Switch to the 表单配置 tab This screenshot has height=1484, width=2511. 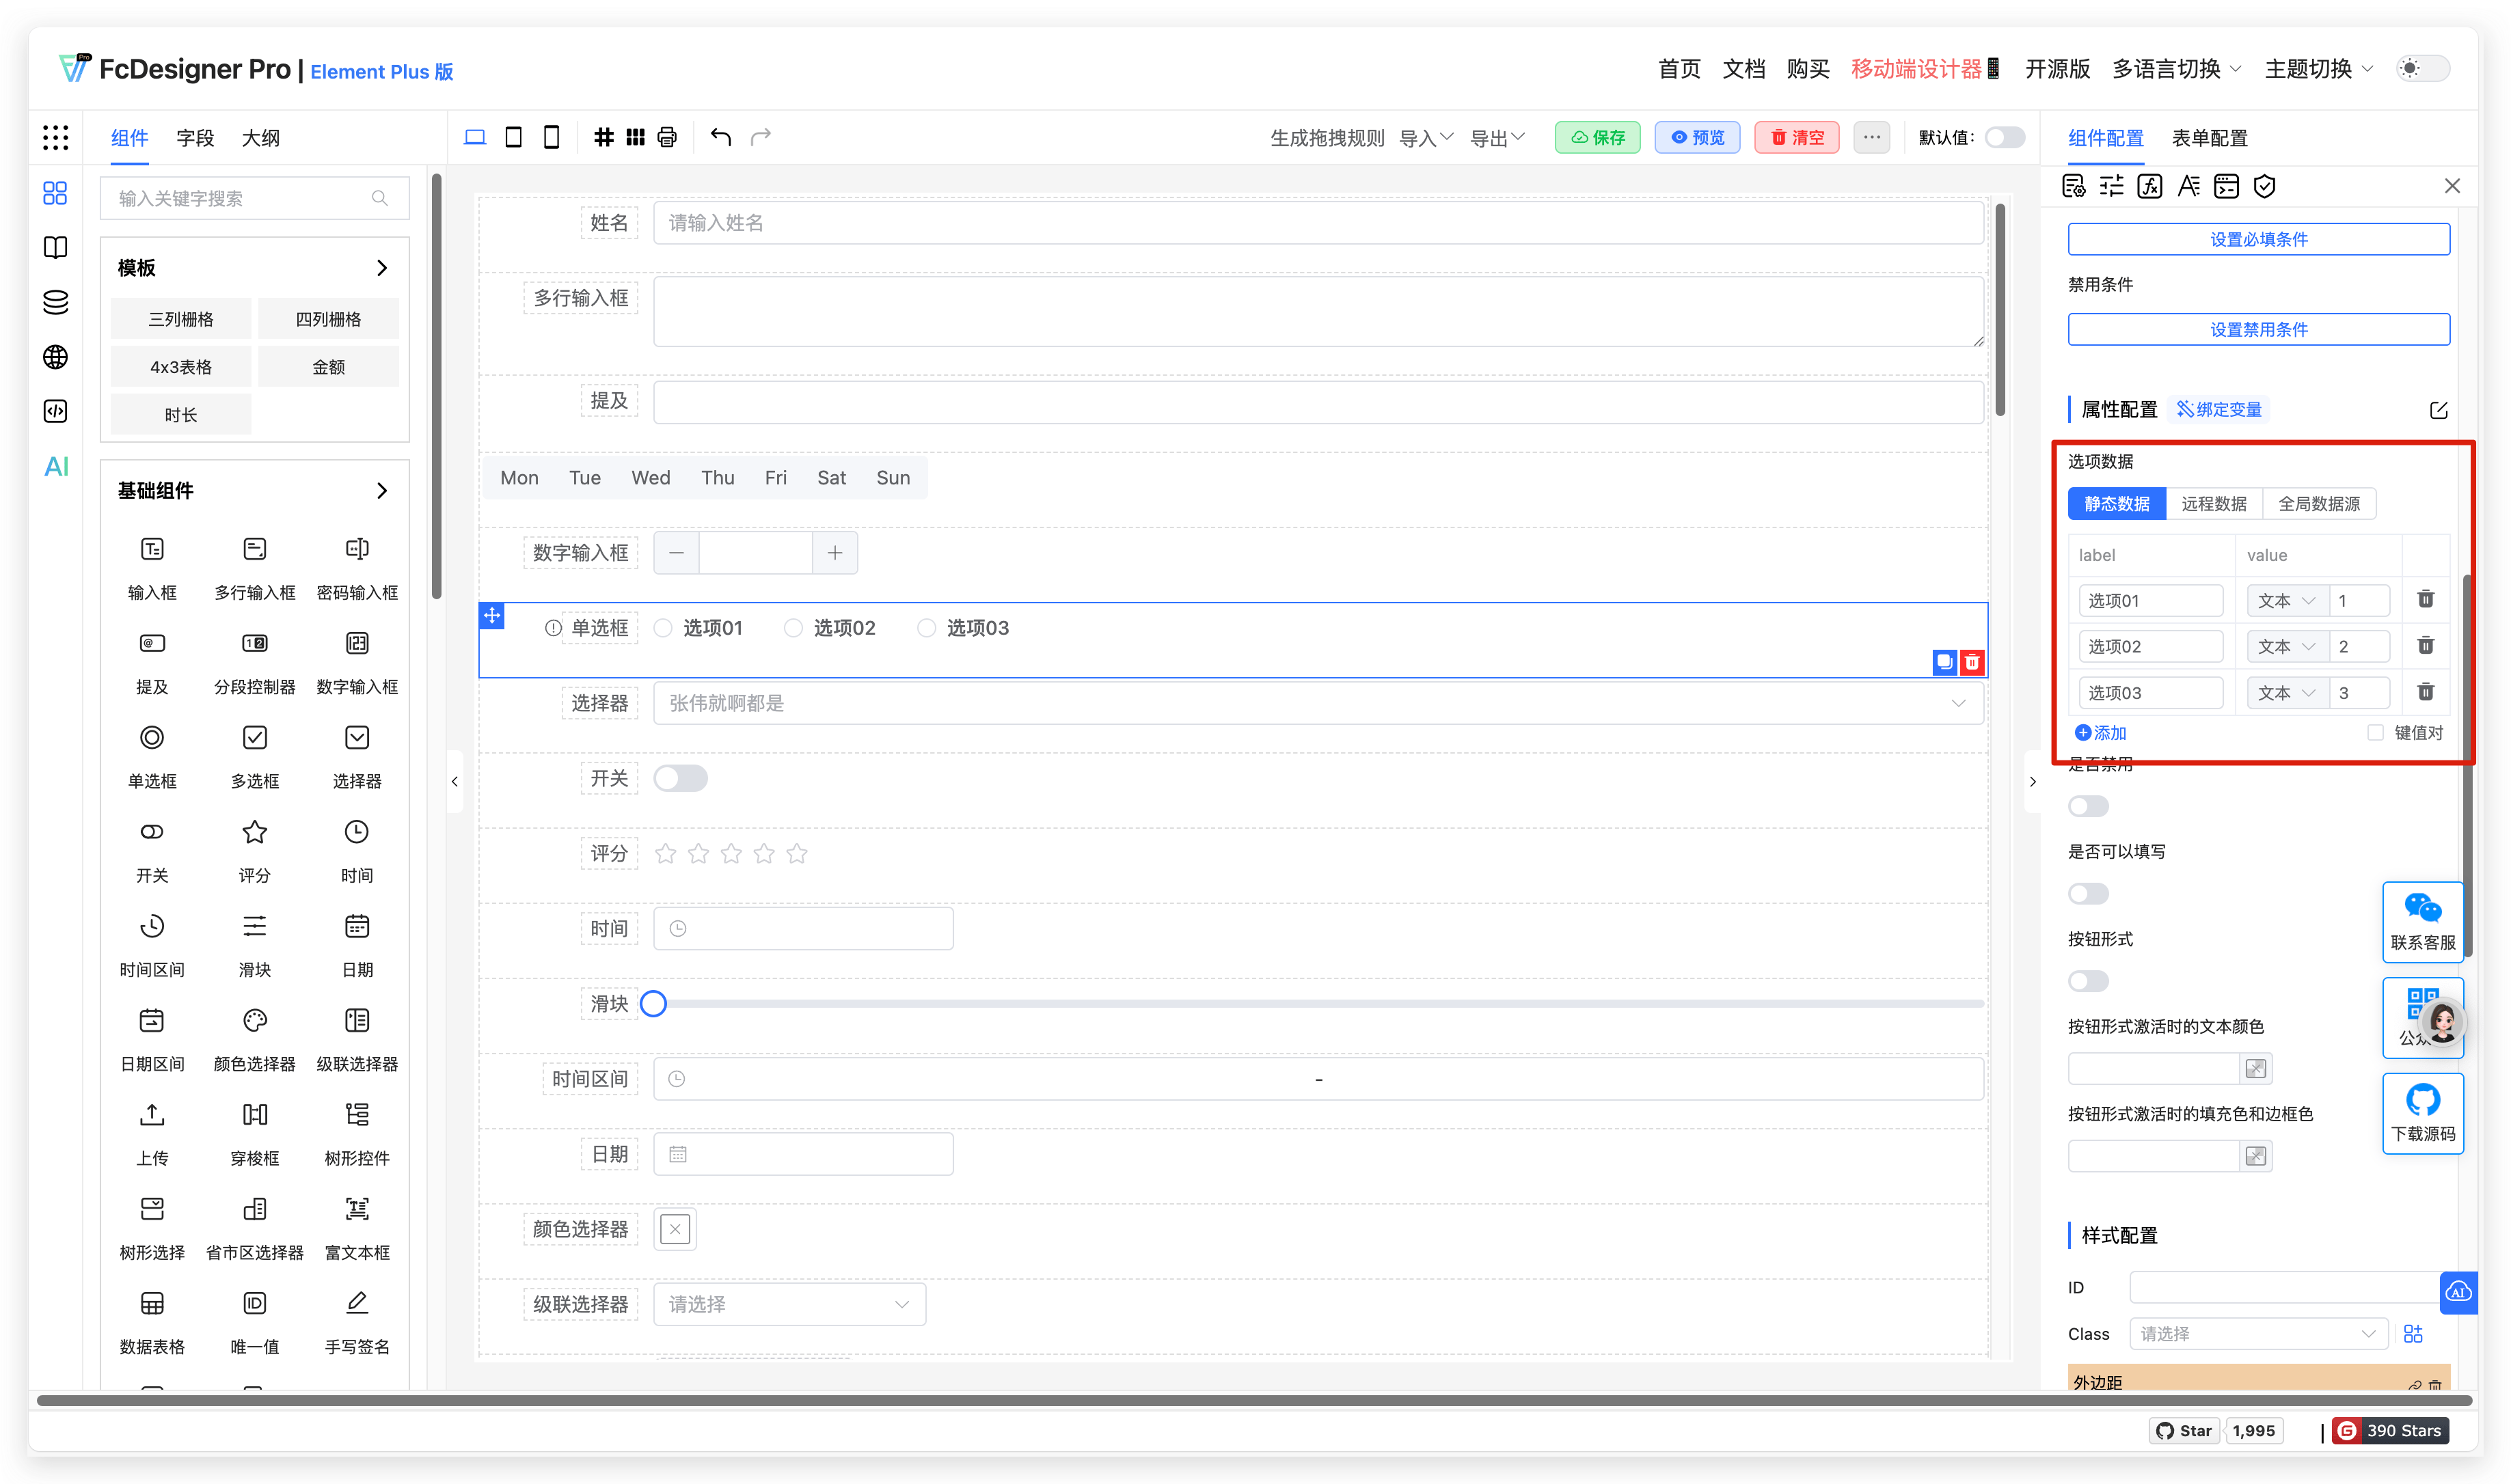point(2210,137)
